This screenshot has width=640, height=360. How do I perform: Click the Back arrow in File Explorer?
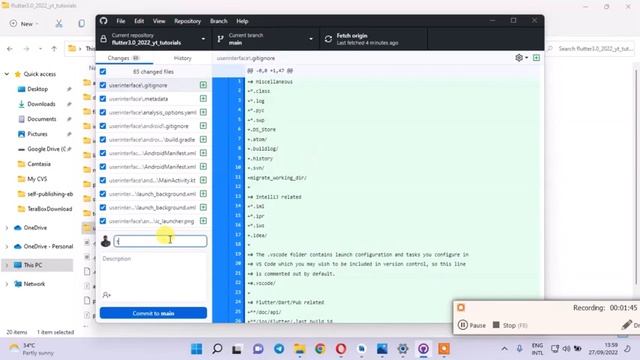coord(10,49)
